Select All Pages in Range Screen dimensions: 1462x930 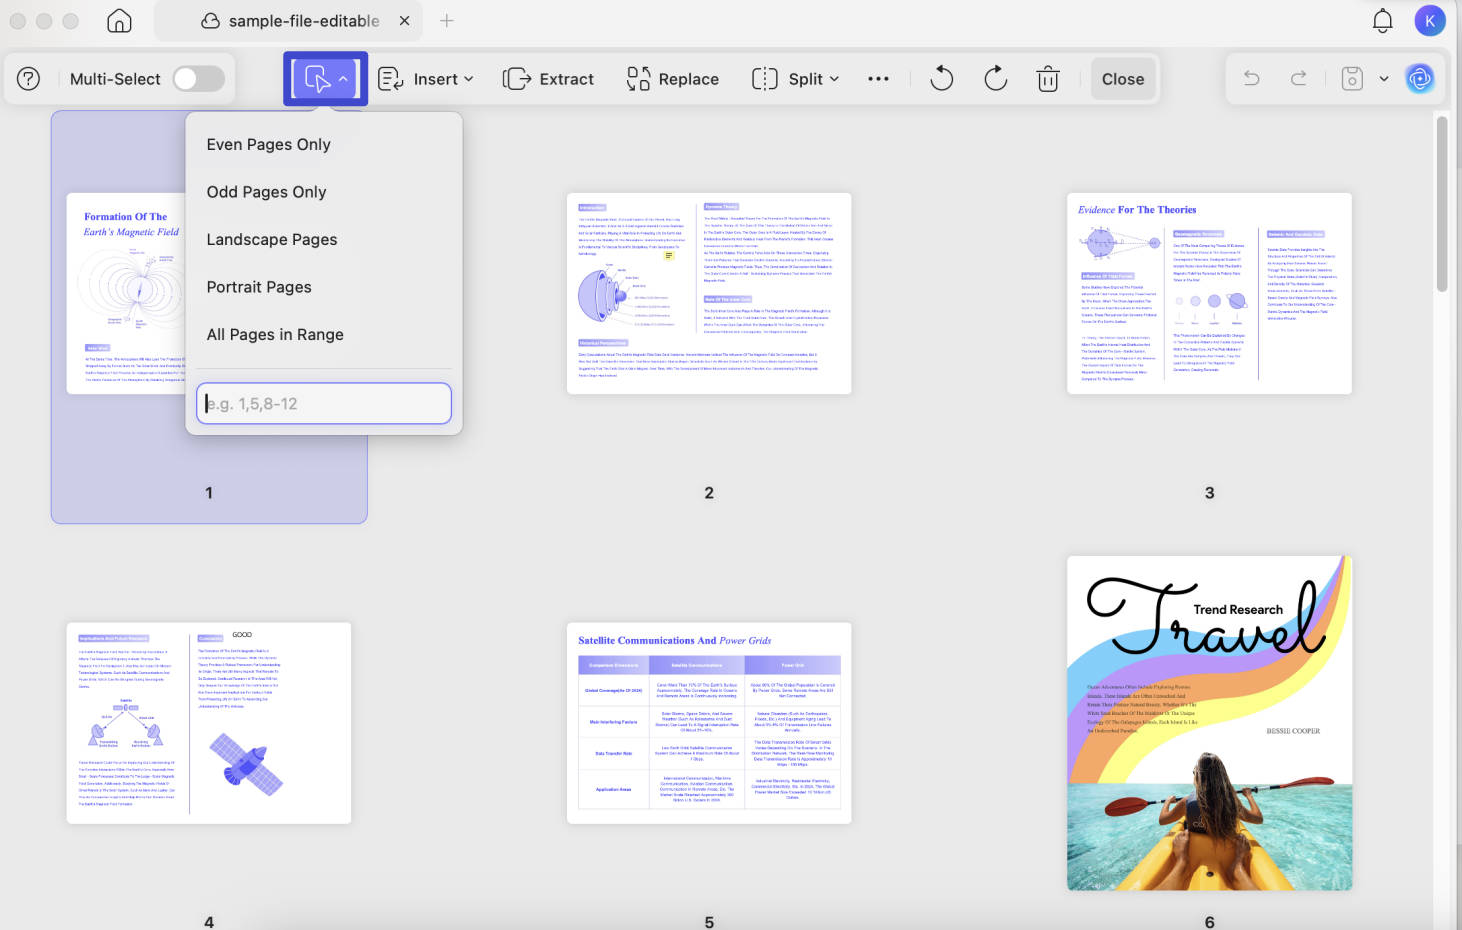pos(275,334)
